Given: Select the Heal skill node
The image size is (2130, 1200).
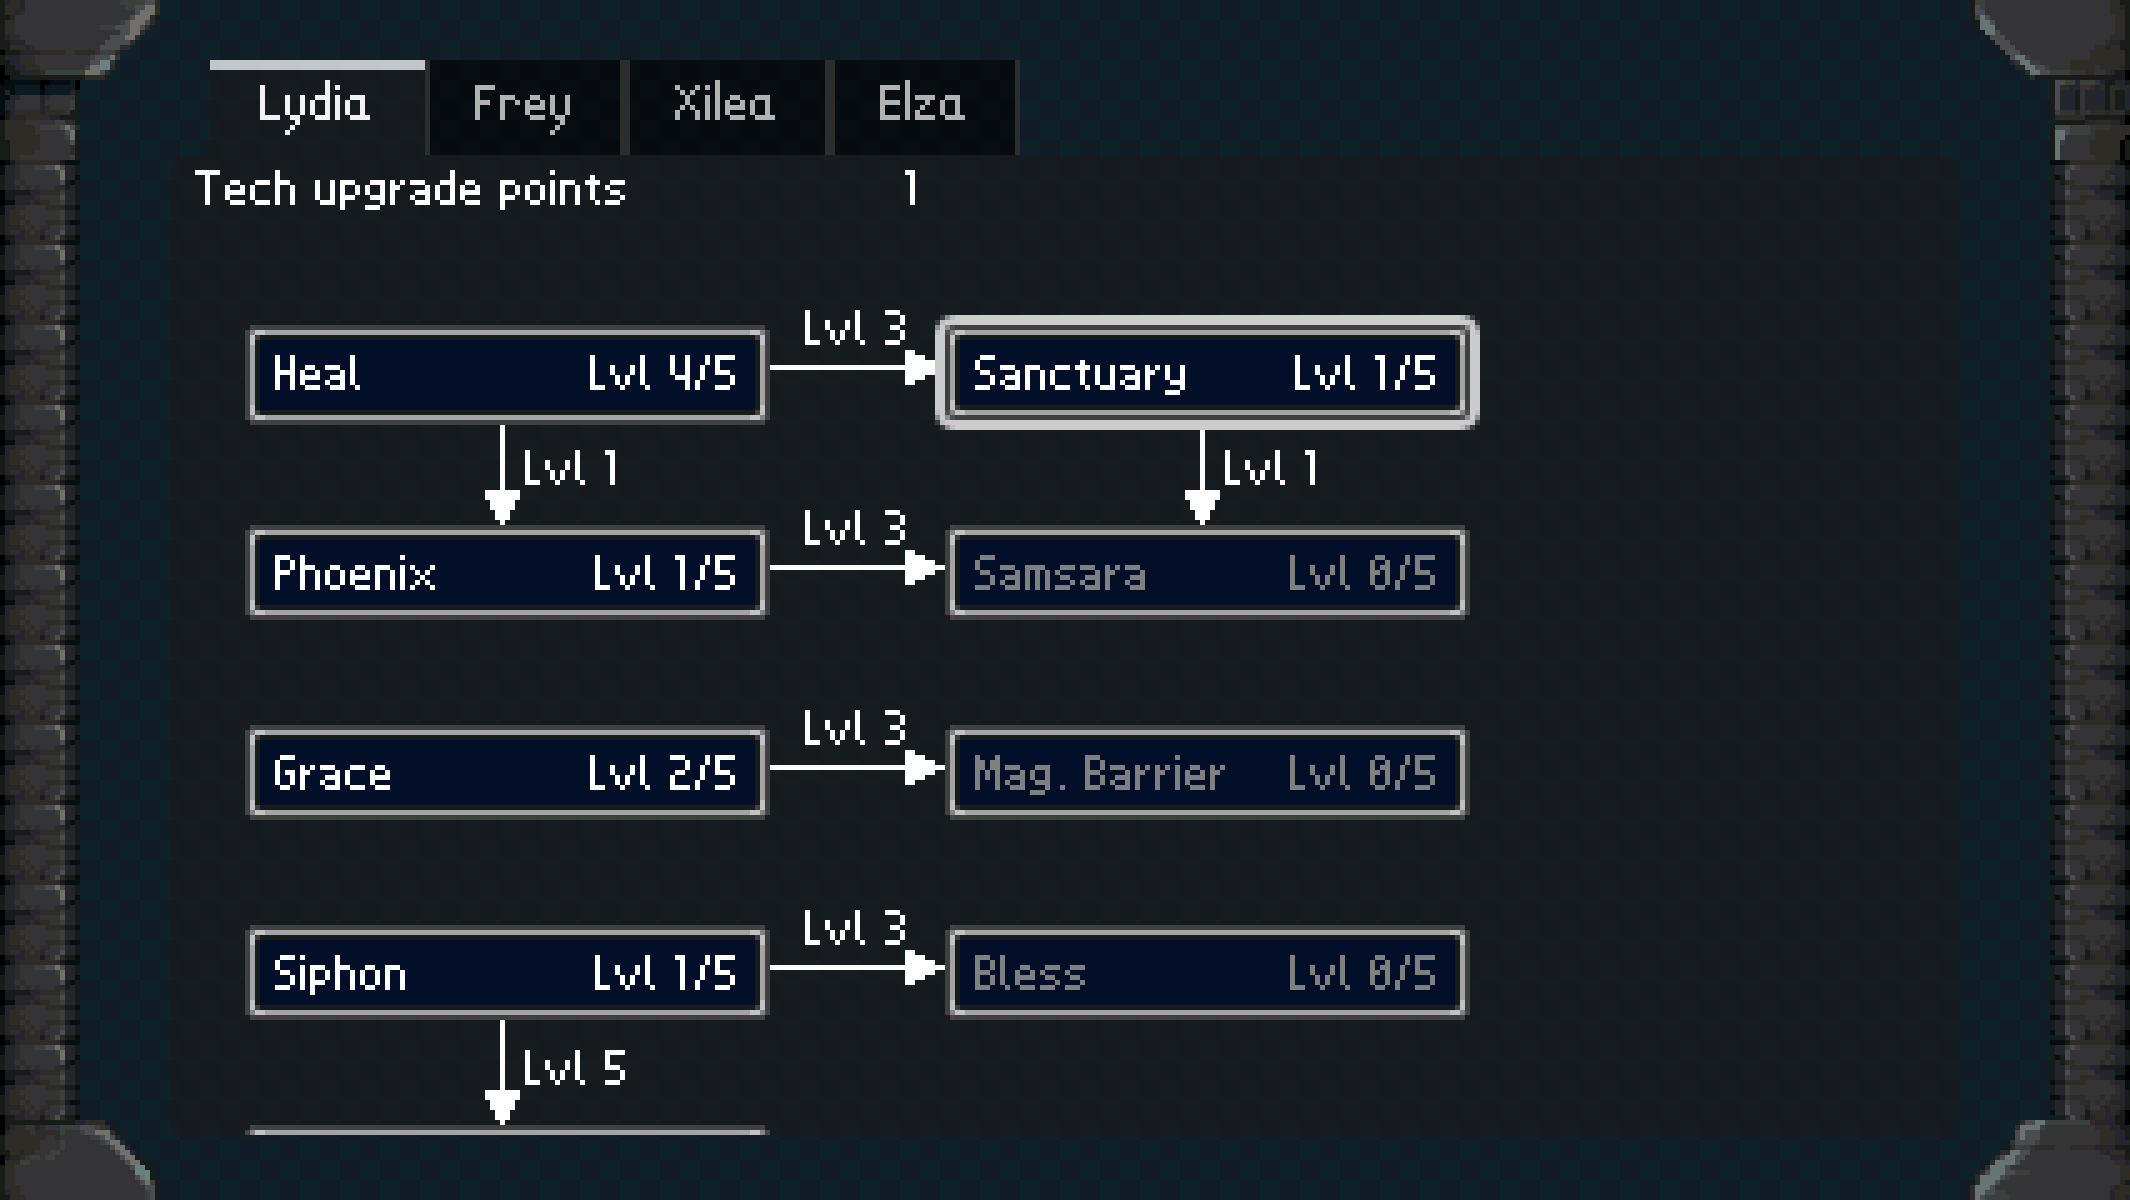Looking at the screenshot, I should point(507,374).
